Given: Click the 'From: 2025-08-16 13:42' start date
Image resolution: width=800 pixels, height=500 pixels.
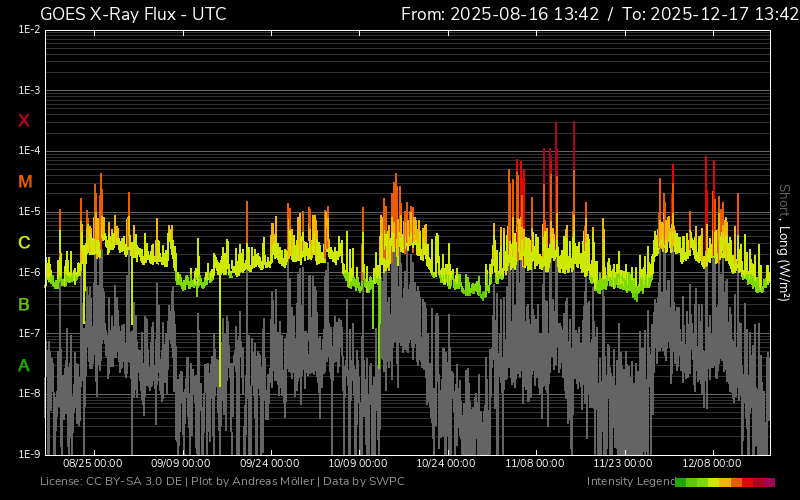Looking at the screenshot, I should click(500, 14).
